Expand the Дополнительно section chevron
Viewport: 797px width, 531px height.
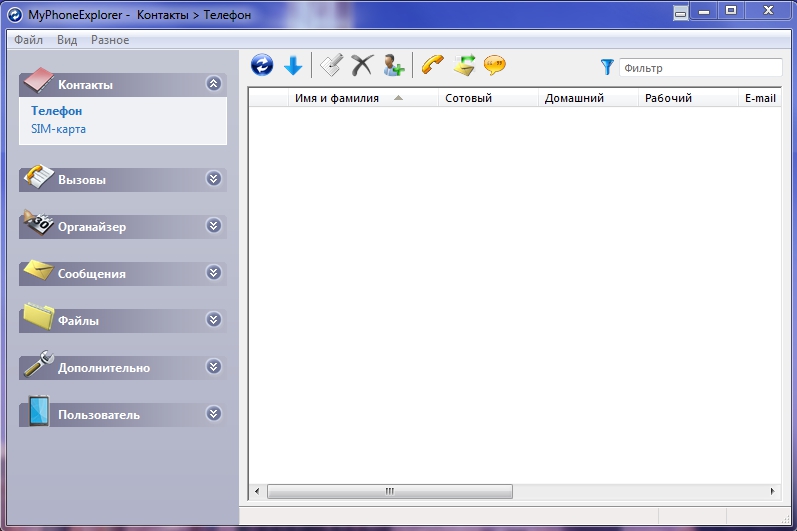click(x=213, y=366)
